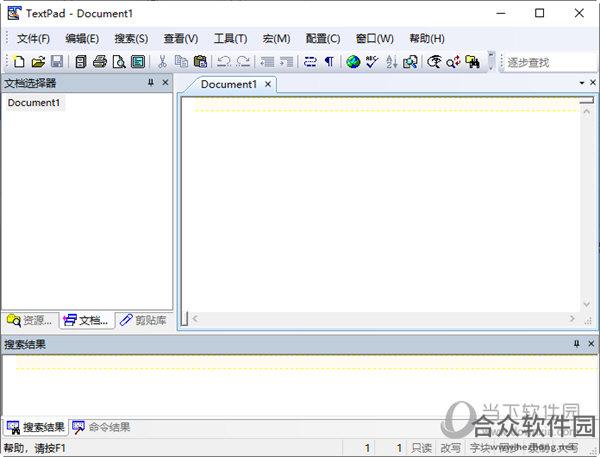
Task: Toggle Word Wrap with its toolbar icon
Action: pos(310,61)
